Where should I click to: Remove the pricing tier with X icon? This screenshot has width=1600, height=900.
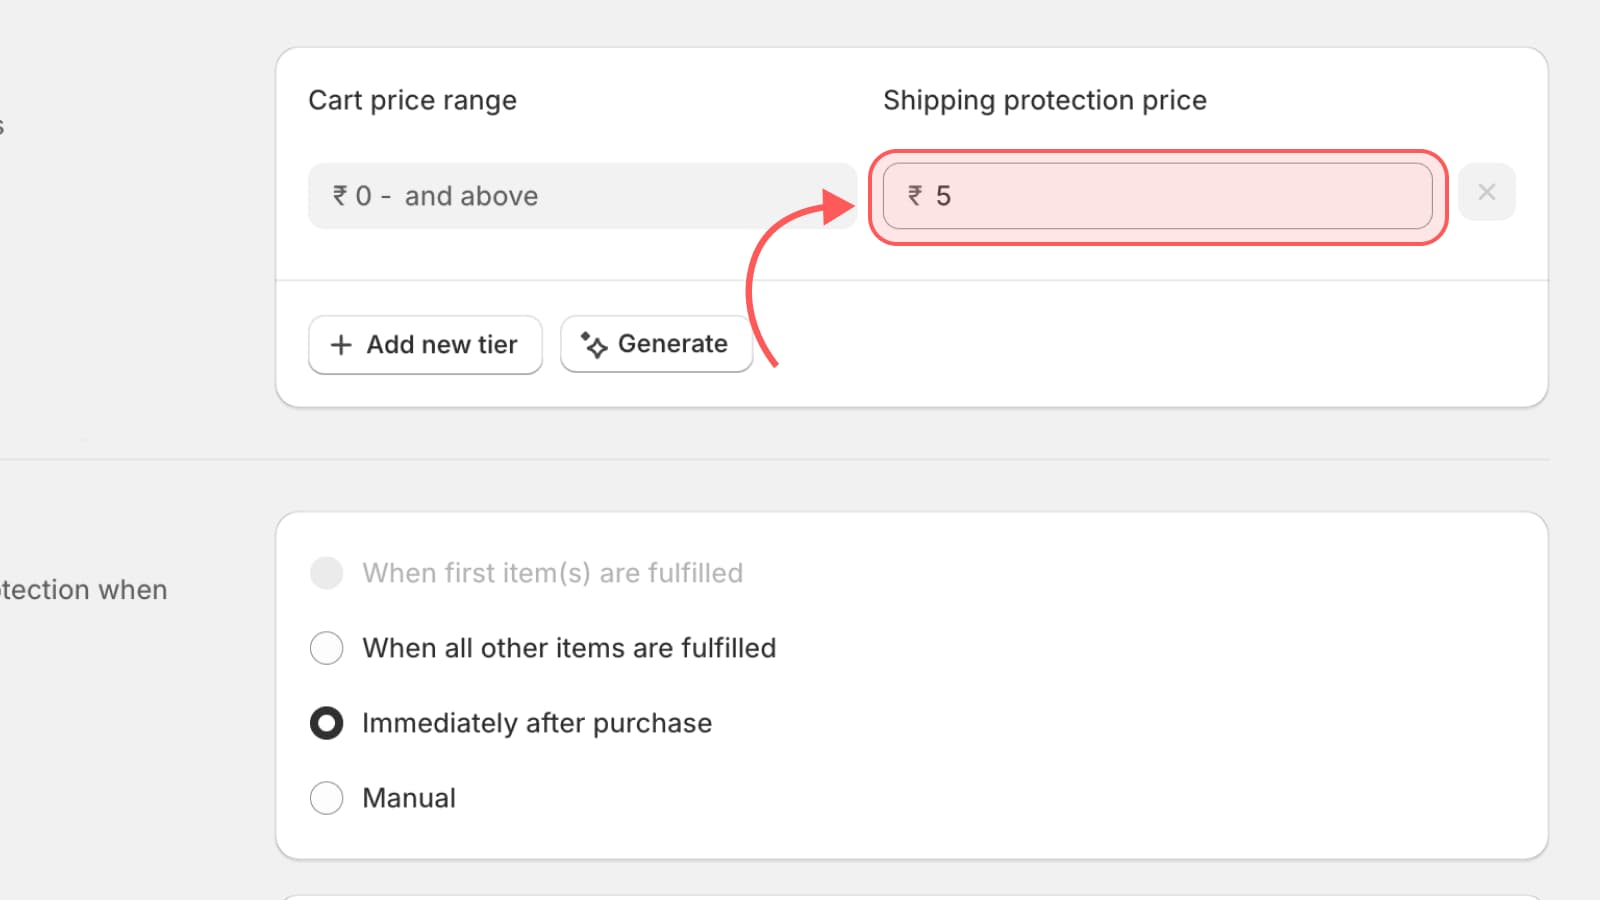coord(1486,192)
